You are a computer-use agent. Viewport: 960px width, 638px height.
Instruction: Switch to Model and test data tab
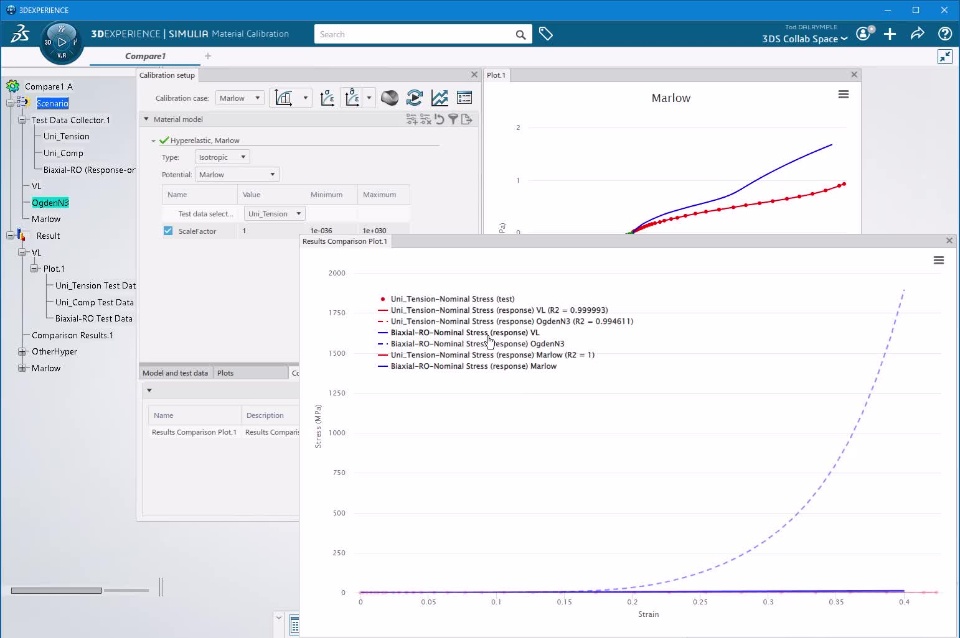[x=175, y=373]
